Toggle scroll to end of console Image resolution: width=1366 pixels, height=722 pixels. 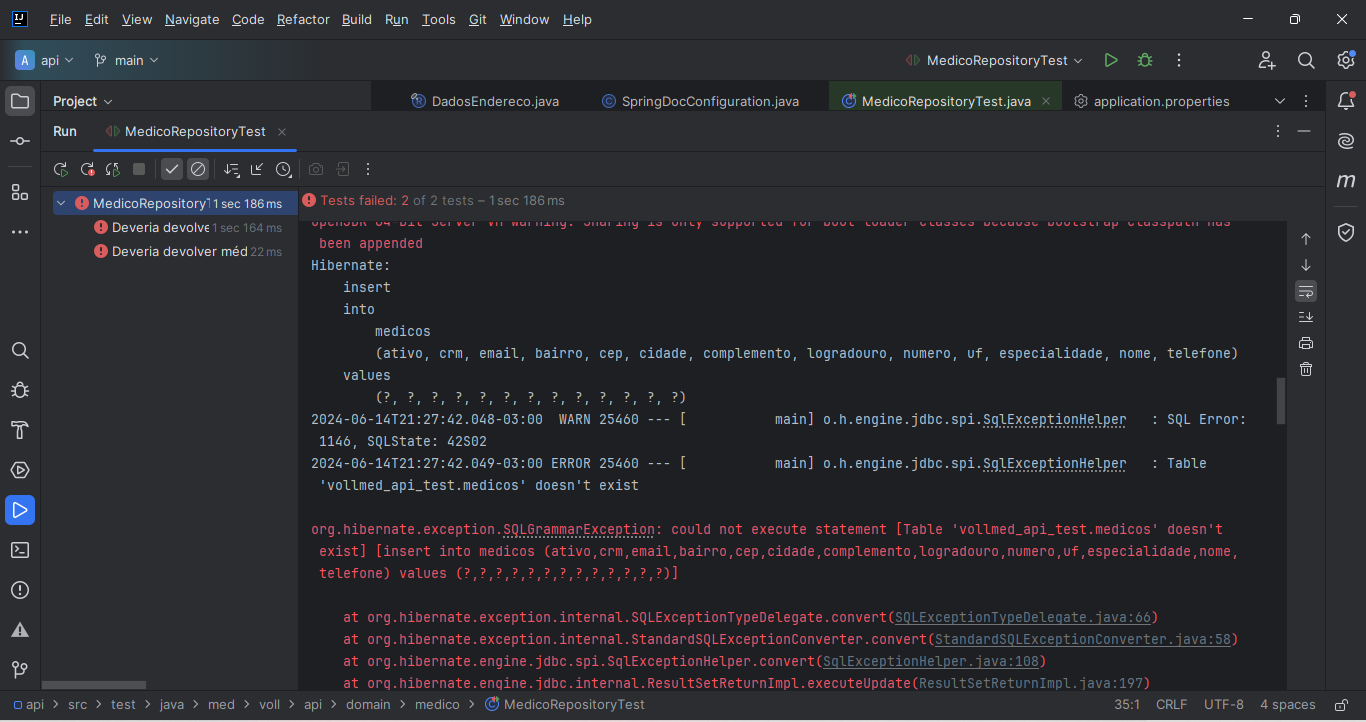point(1306,317)
